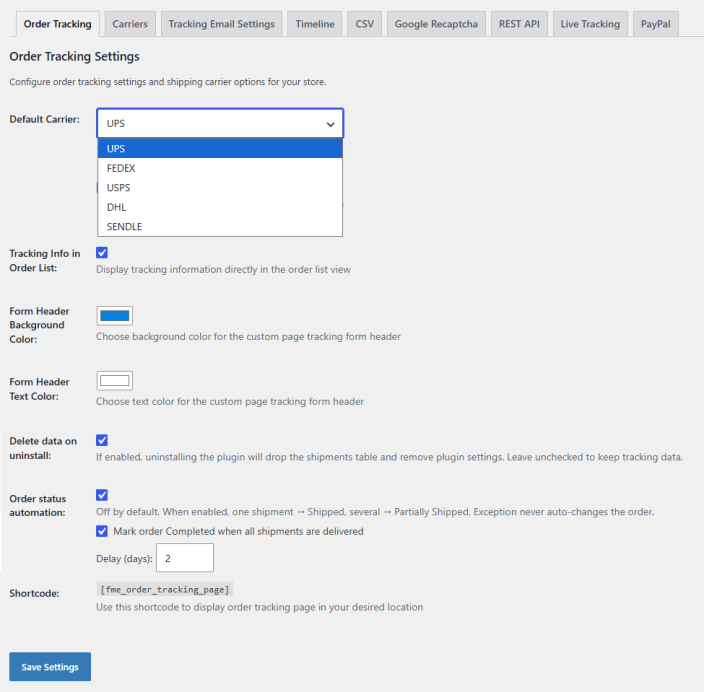Choose SENDLE in the carrier list
Image resolution: width=704 pixels, height=692 pixels.
(220, 226)
